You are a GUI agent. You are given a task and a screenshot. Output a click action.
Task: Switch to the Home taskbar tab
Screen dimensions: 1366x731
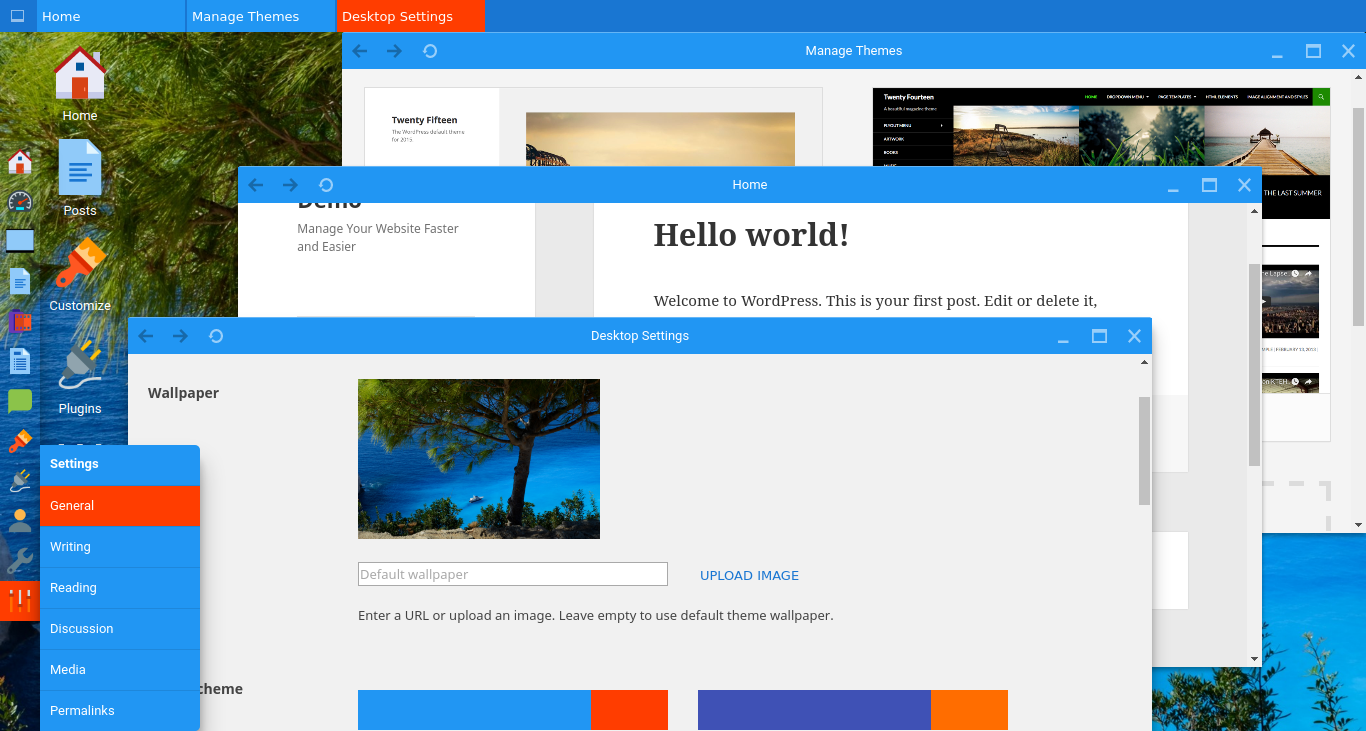pos(110,16)
